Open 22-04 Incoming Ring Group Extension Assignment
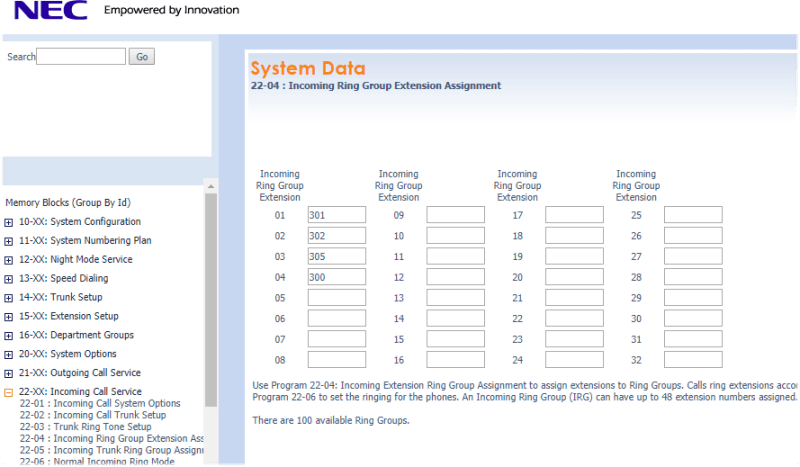 point(112,438)
